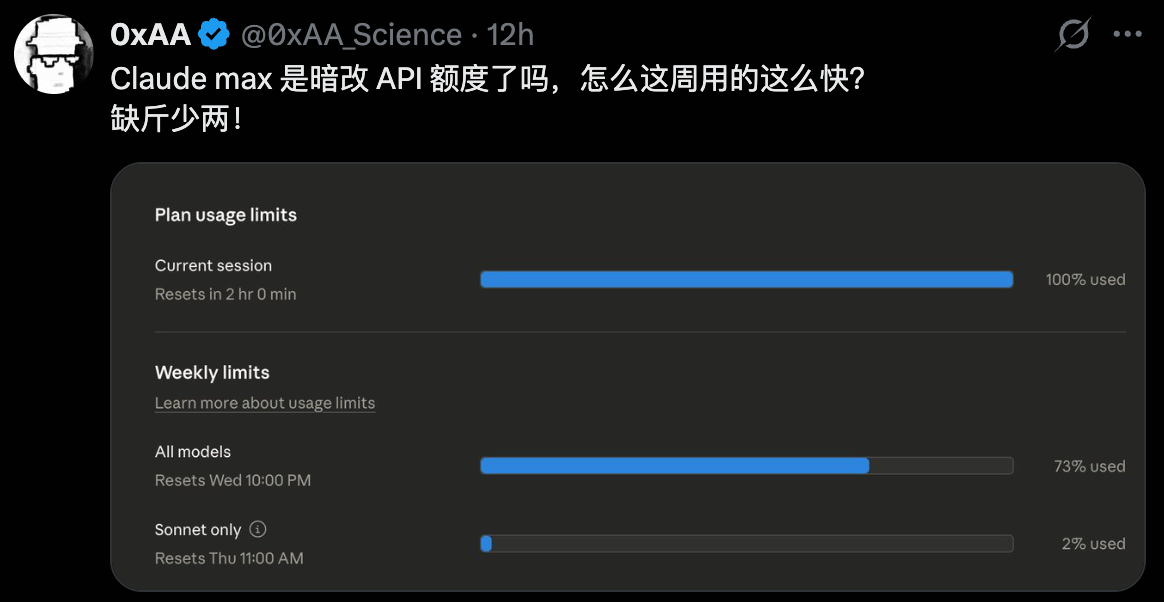
Task: Open the more options menu
Action: 1127,33
